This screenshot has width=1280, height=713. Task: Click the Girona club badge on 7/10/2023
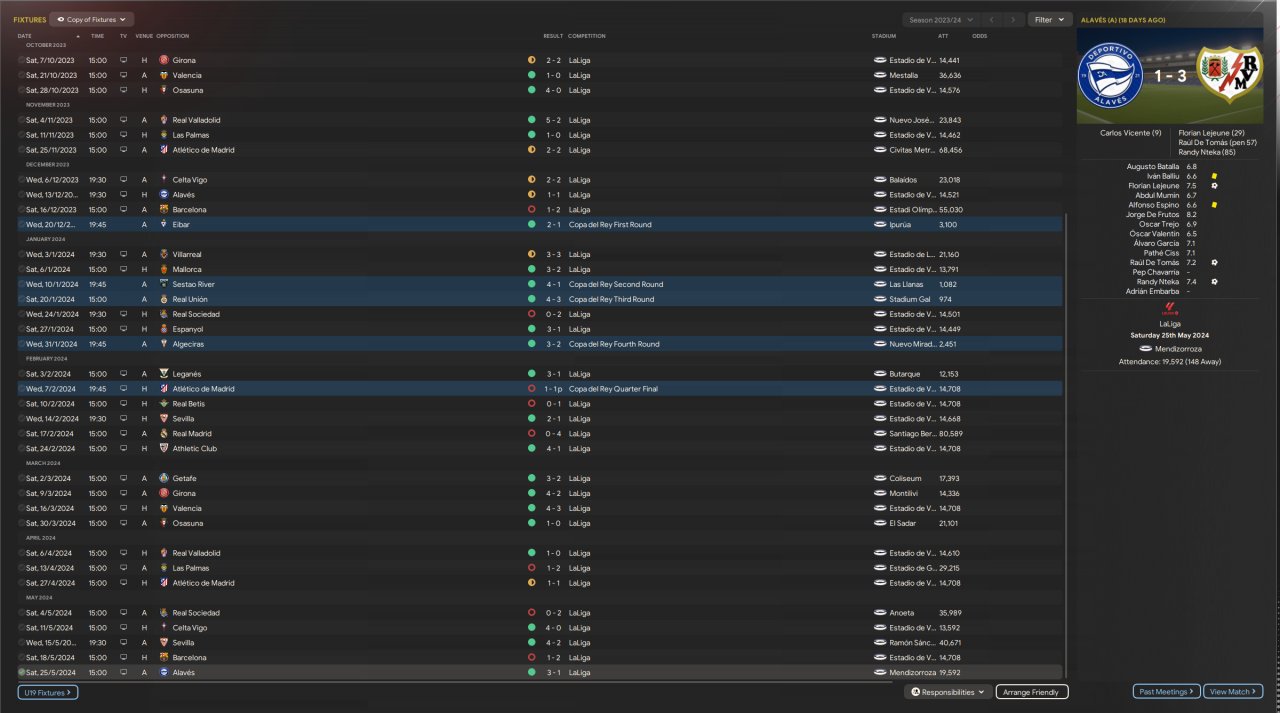click(x=163, y=60)
